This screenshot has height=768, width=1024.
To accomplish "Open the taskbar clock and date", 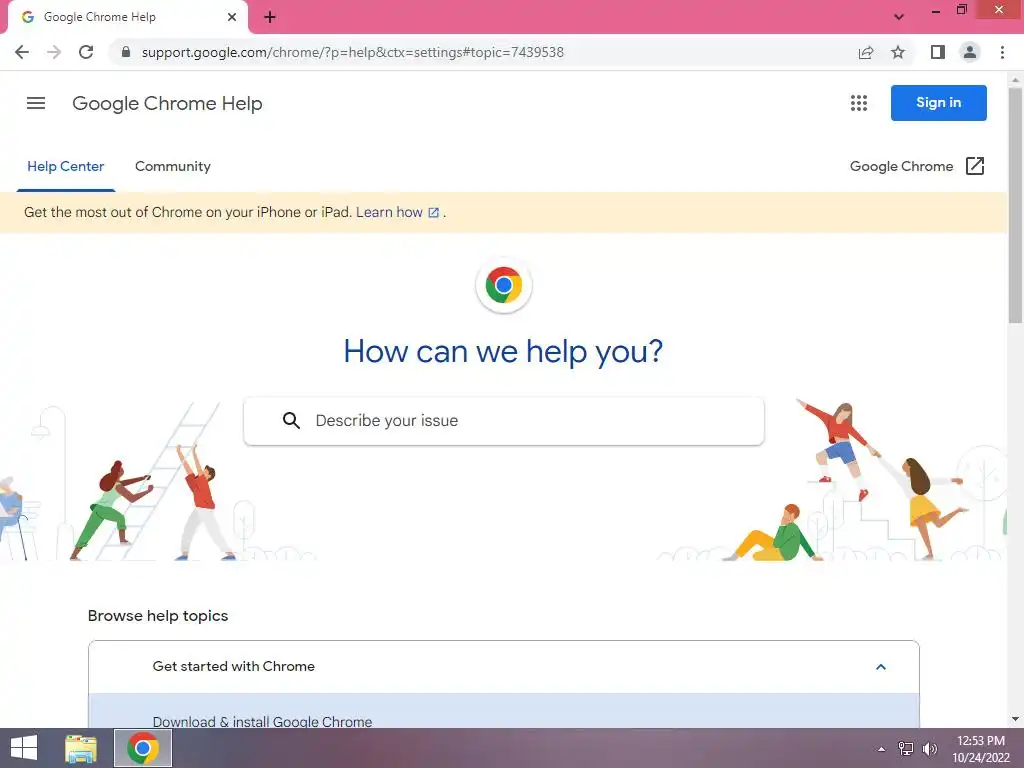I will coord(981,749).
